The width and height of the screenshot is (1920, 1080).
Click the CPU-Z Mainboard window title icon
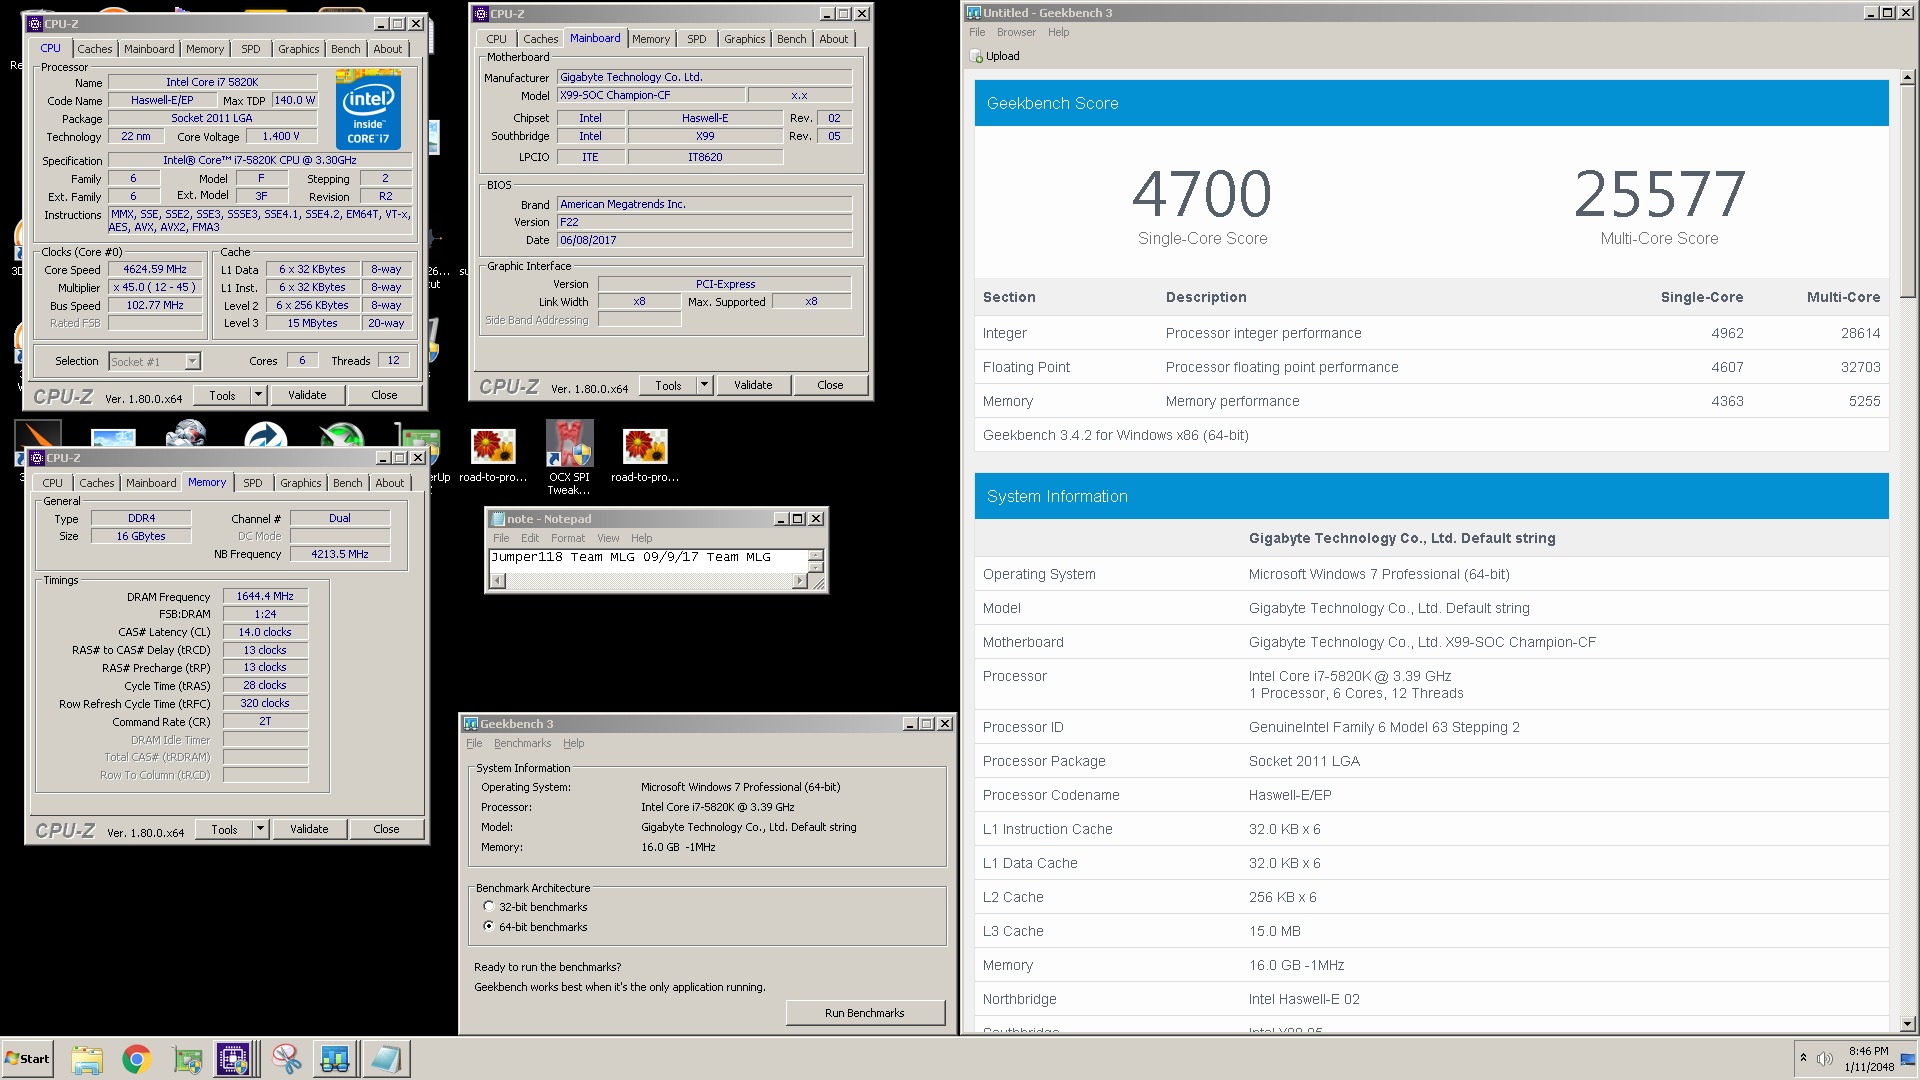(x=481, y=14)
